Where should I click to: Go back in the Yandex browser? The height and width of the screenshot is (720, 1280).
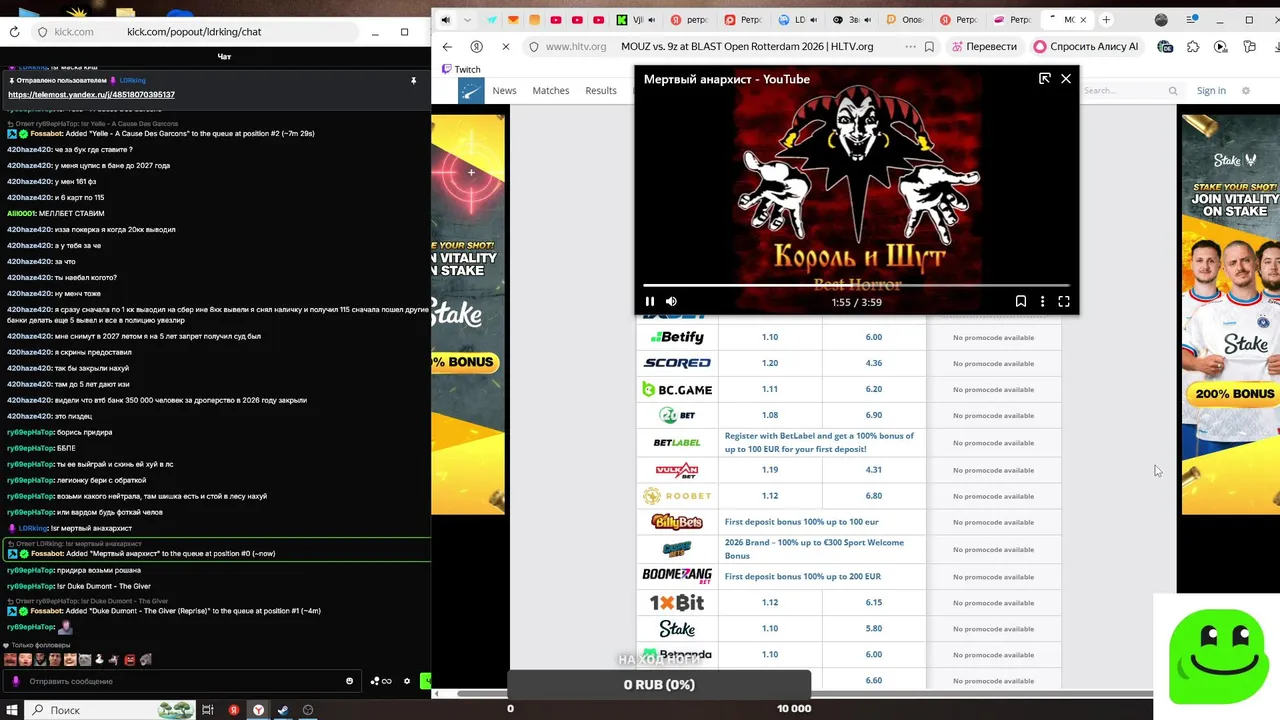[x=447, y=46]
